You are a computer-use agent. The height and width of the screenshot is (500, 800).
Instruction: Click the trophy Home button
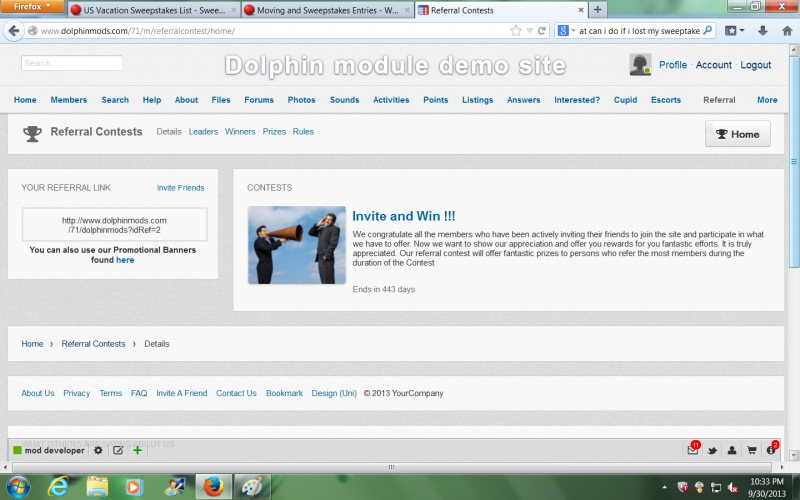click(x=738, y=134)
